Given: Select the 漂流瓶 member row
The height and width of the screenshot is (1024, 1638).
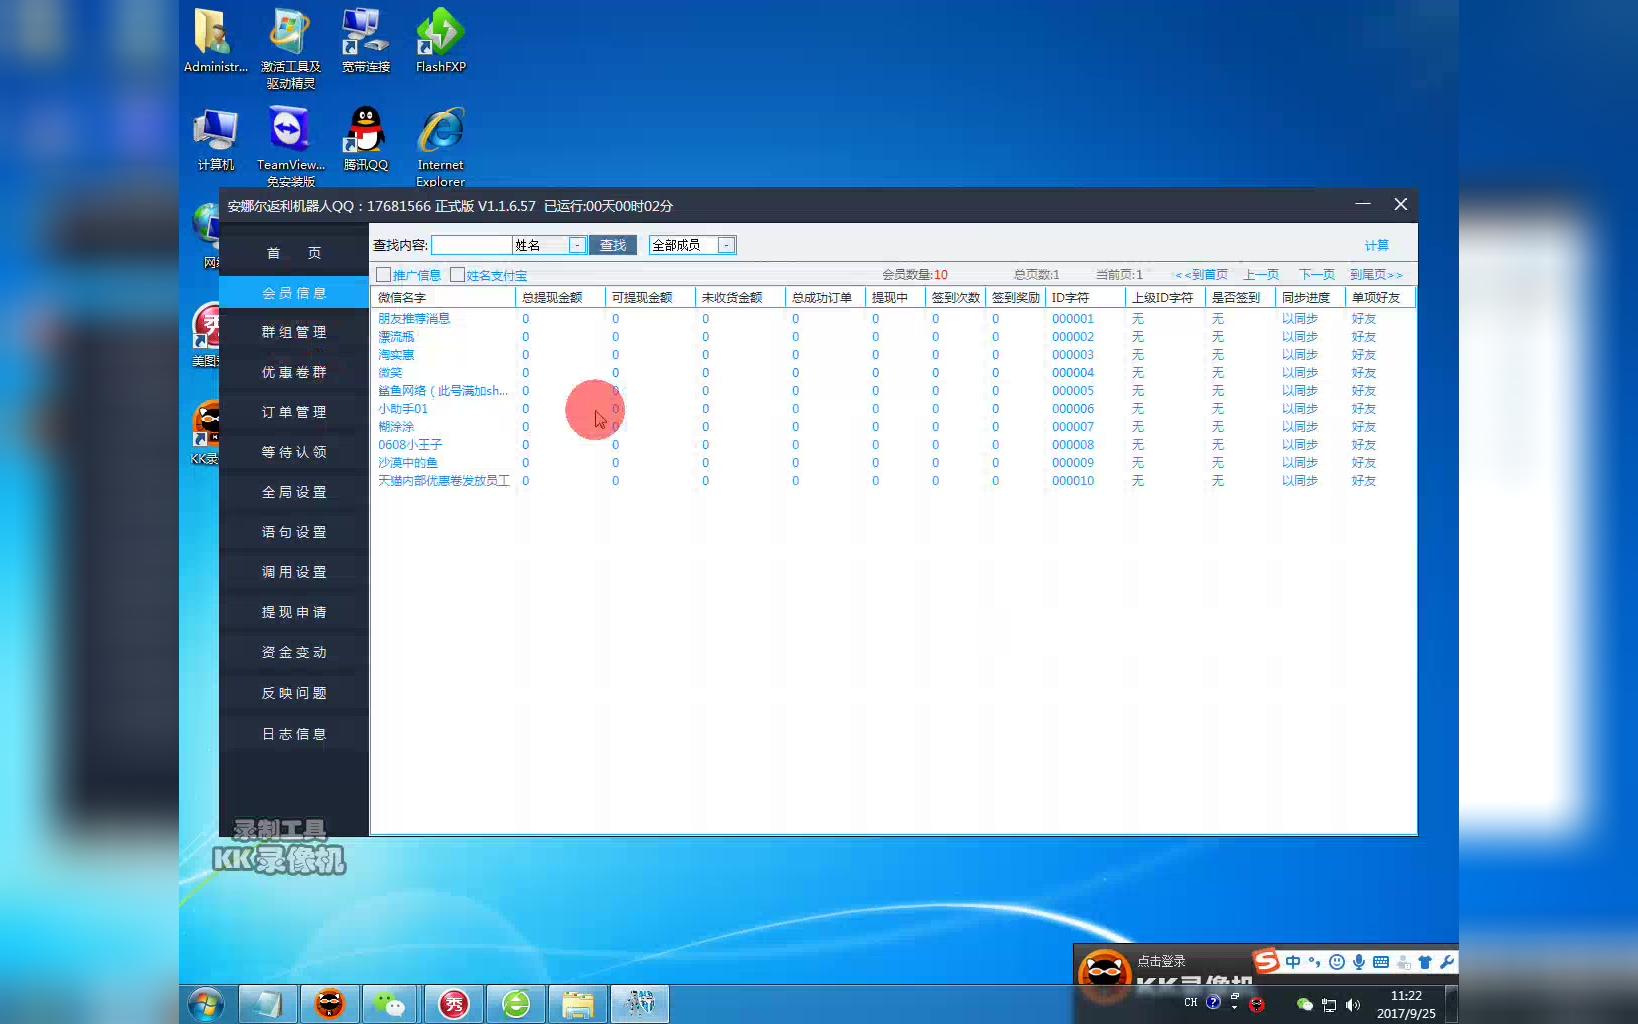Looking at the screenshot, I should pos(892,337).
